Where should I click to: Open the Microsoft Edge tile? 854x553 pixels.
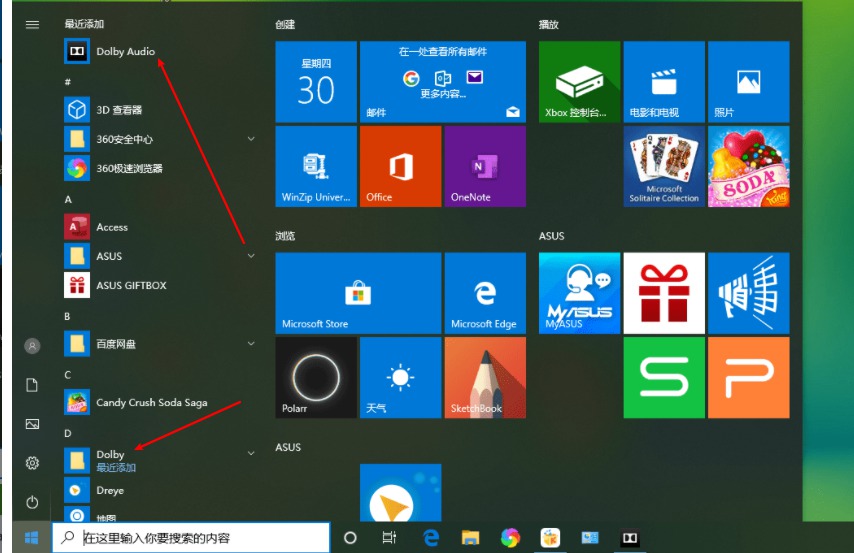485,293
